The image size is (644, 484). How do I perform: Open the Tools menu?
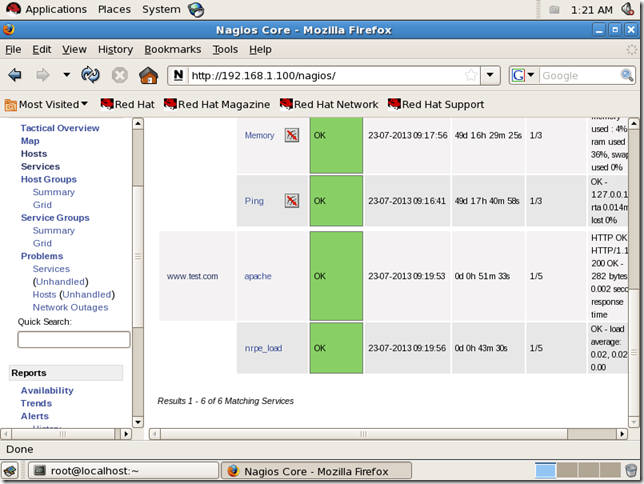tap(225, 50)
